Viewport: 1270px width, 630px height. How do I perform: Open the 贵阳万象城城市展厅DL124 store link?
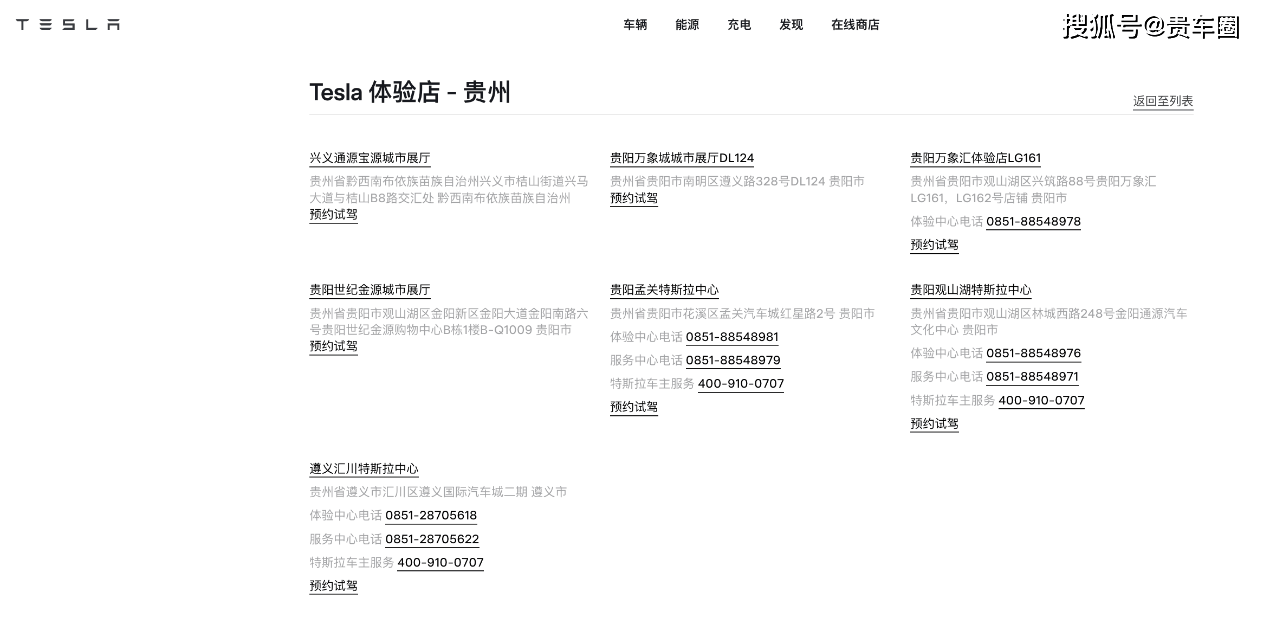[x=682, y=158]
